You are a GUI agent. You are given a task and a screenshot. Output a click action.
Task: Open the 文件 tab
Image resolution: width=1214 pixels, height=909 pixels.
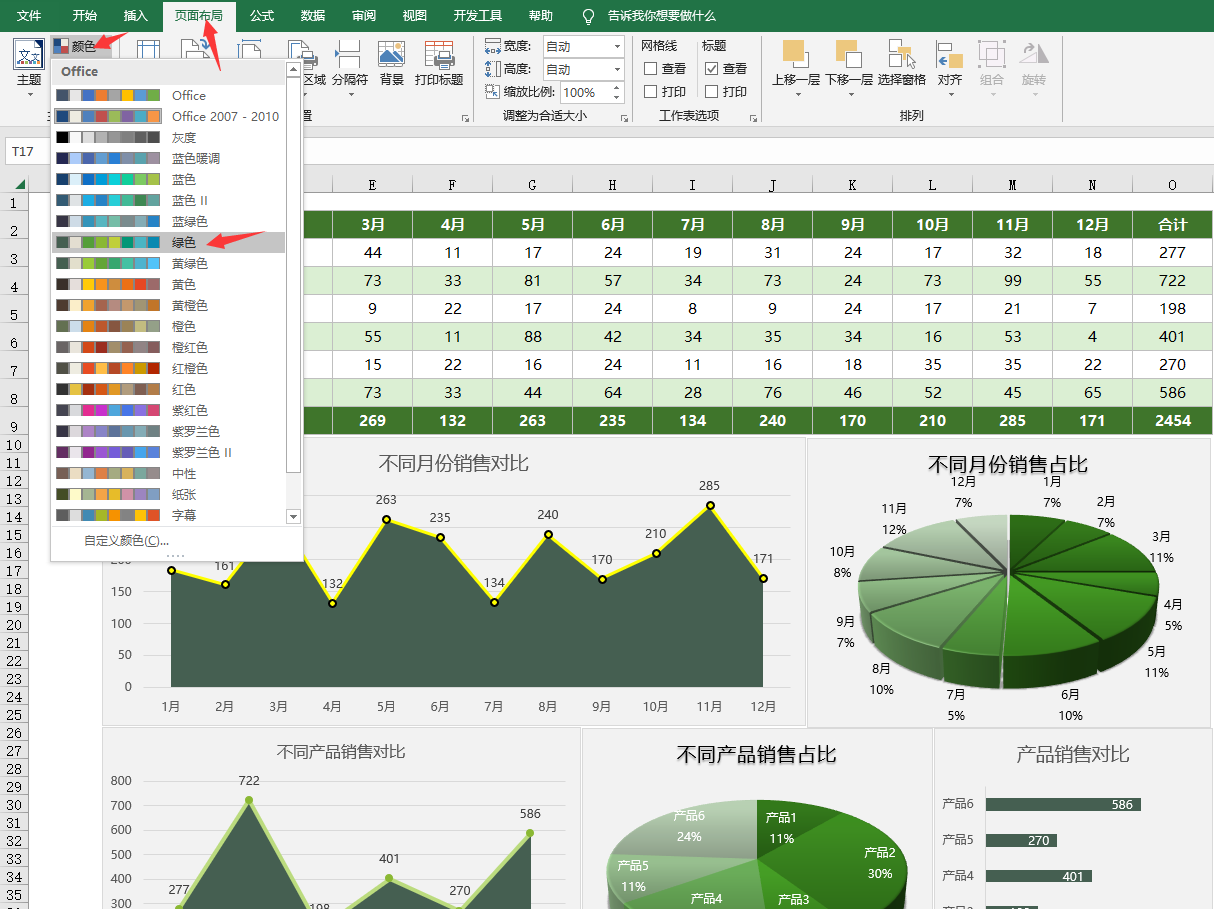click(29, 16)
